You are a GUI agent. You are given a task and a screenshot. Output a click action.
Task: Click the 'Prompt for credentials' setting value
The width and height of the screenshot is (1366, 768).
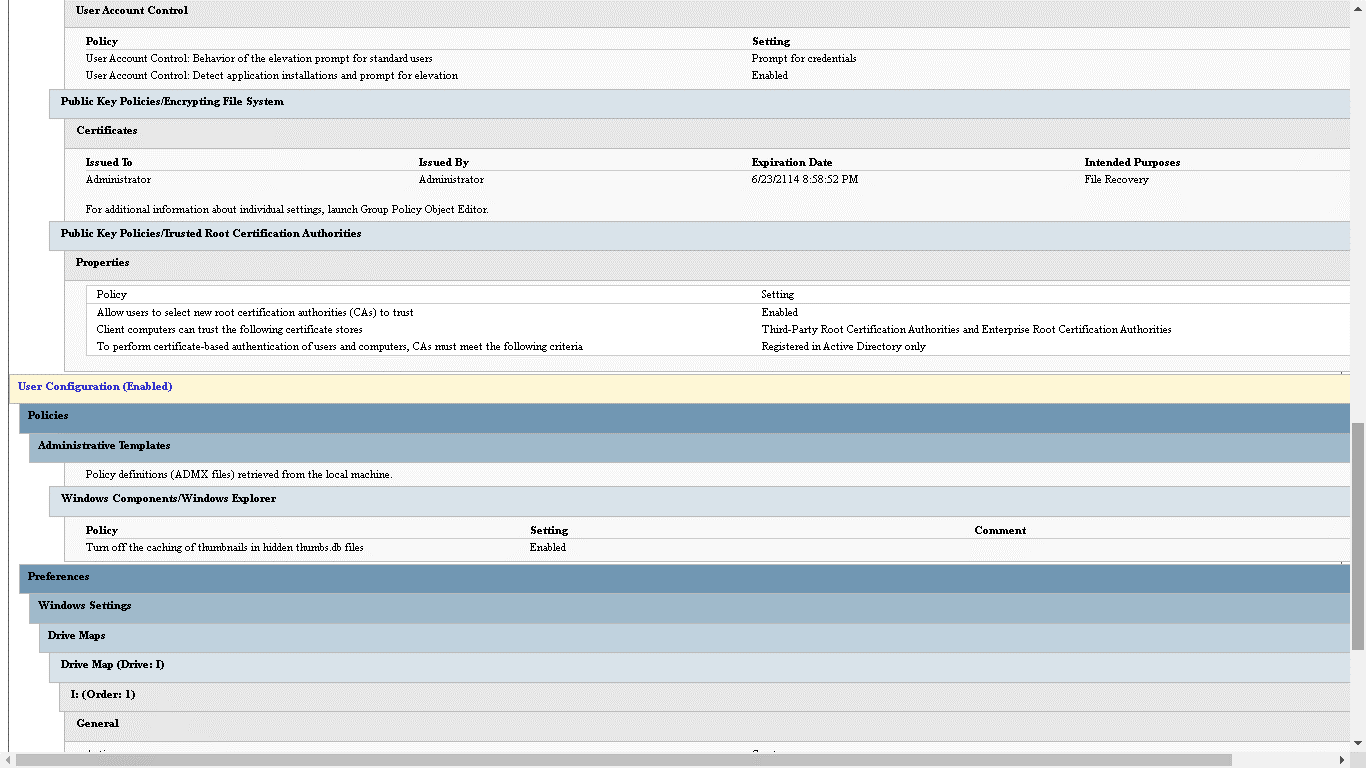(x=804, y=59)
